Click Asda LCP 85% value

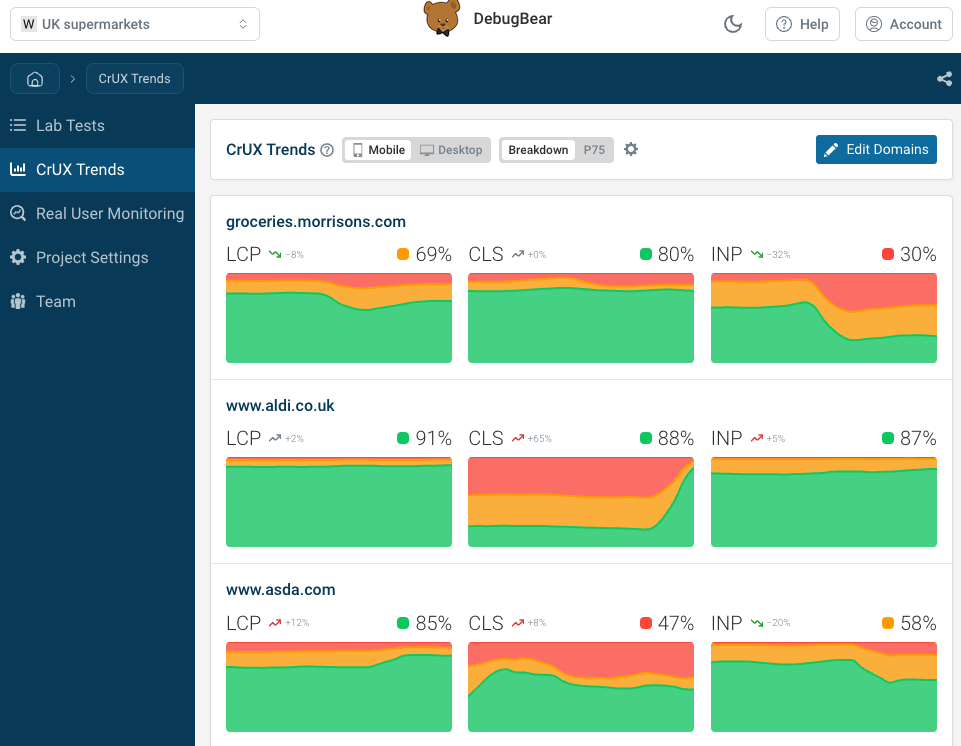pos(433,623)
